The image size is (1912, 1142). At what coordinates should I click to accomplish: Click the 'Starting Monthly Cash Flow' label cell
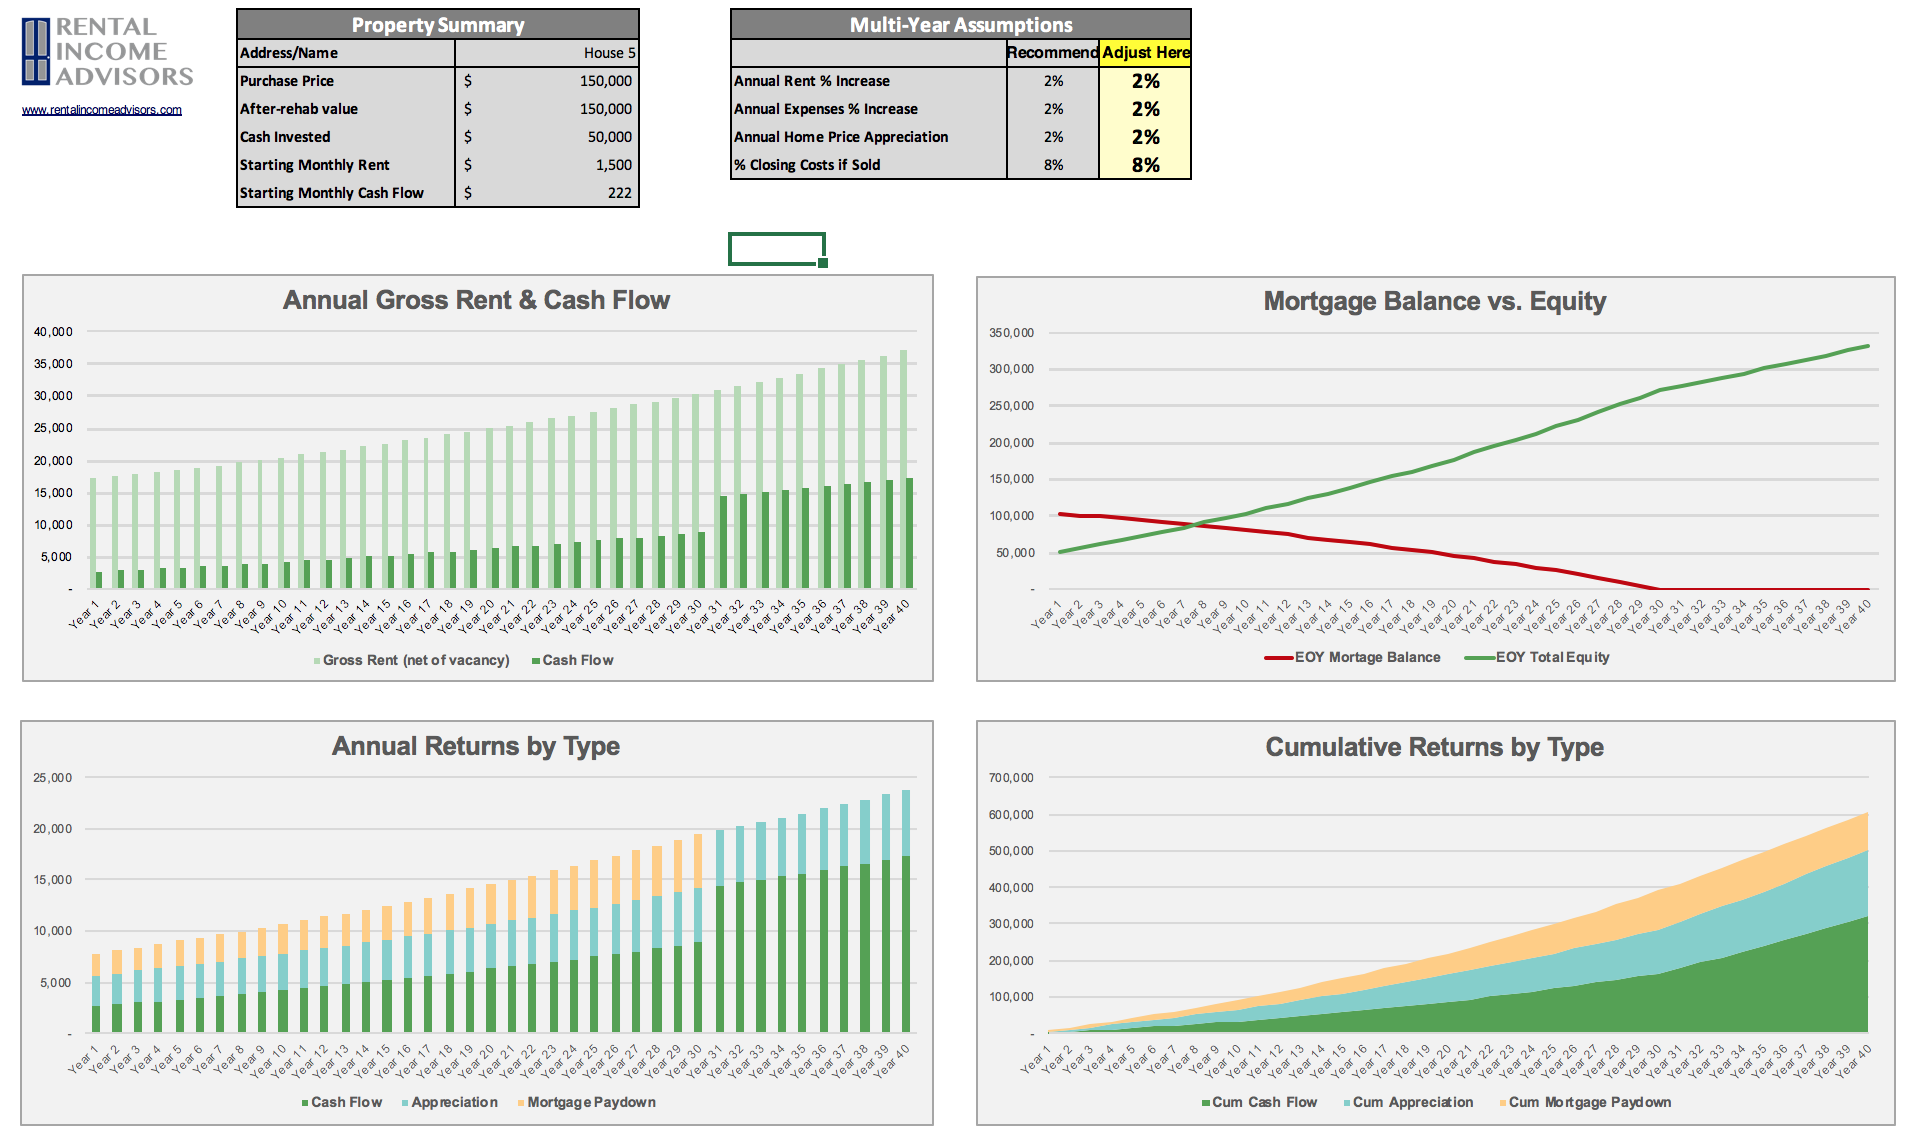(346, 193)
